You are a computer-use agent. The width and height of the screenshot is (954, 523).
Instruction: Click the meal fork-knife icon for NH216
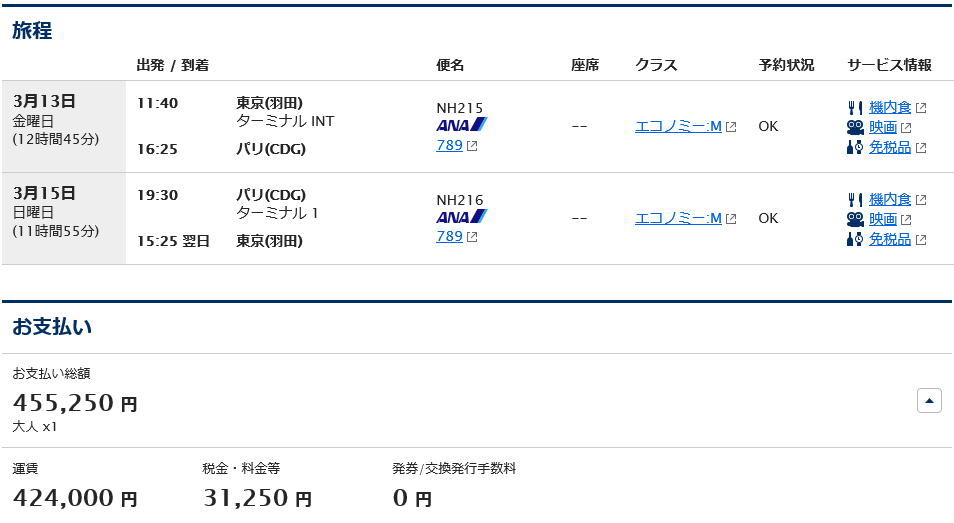(x=855, y=200)
